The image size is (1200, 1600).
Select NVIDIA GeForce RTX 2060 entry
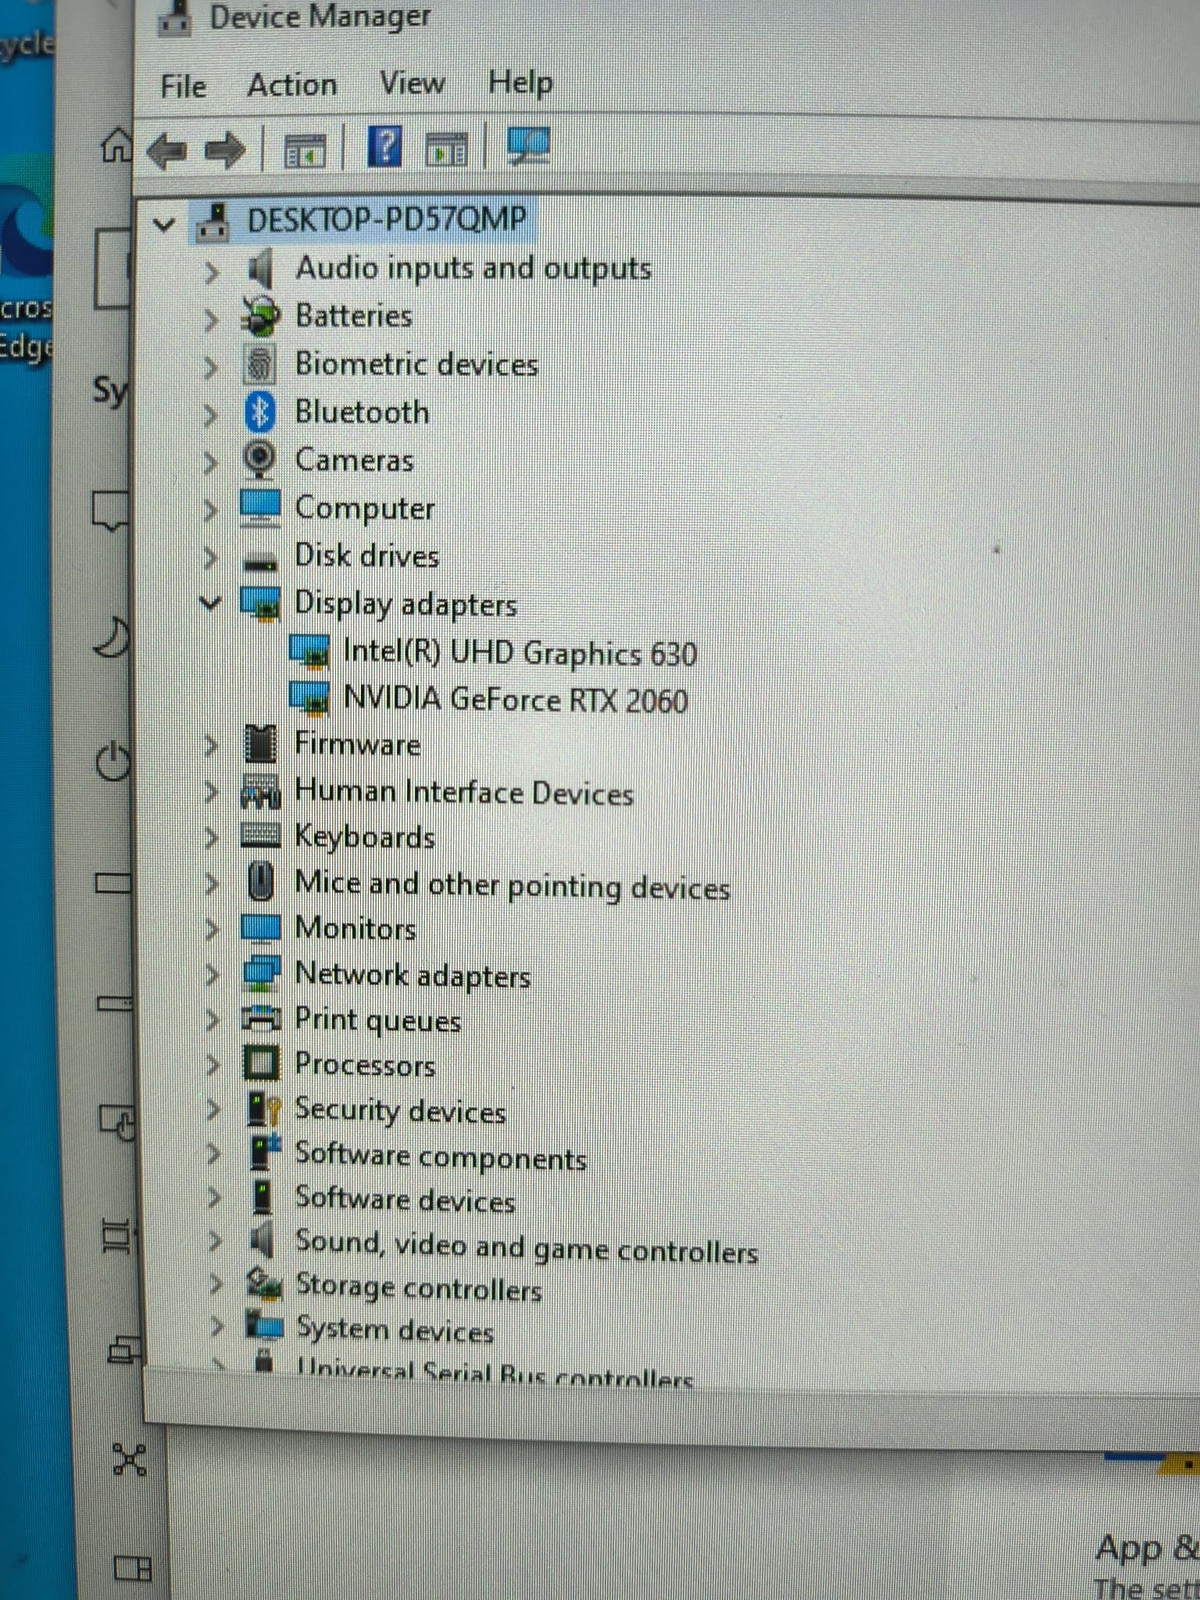516,699
